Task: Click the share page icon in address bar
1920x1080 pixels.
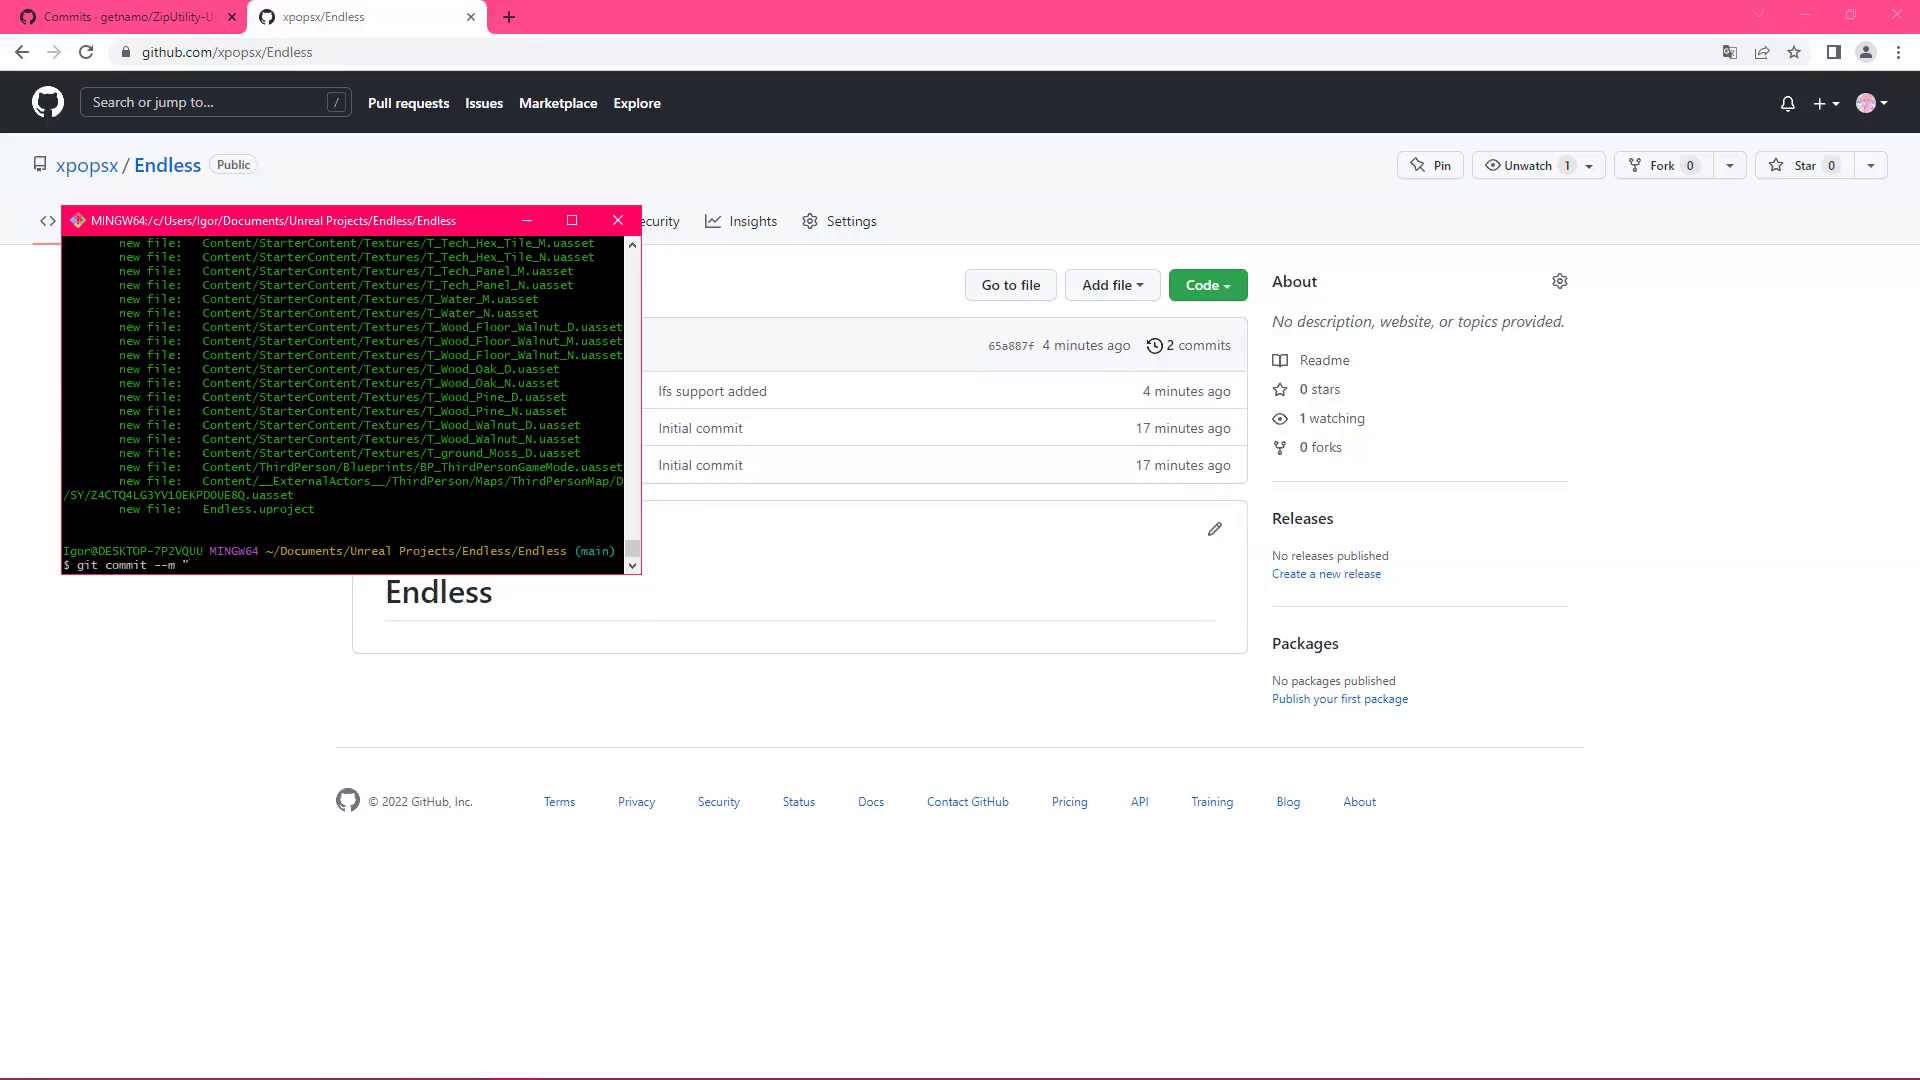Action: pos(1762,52)
